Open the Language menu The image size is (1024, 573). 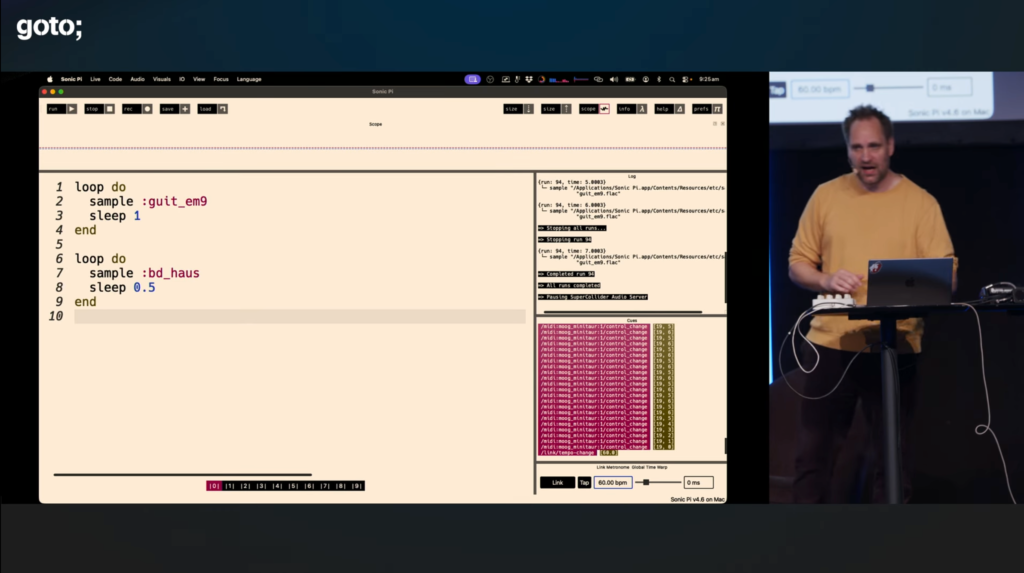pyautogui.click(x=249, y=79)
